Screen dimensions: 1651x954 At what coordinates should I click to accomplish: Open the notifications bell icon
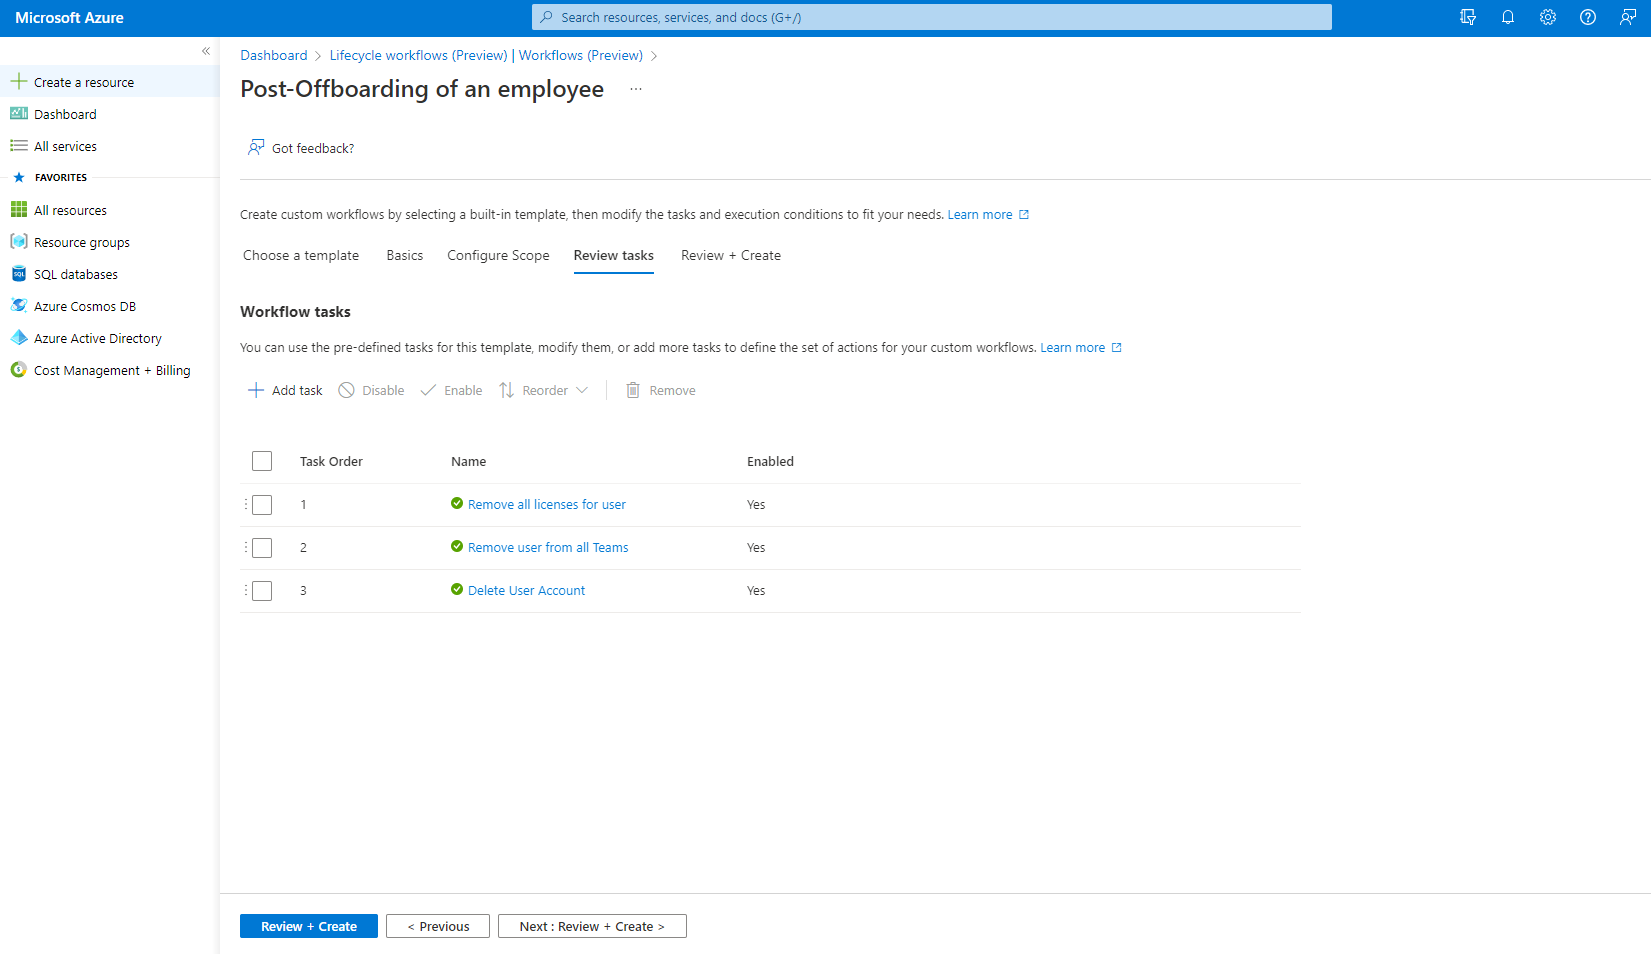tap(1507, 17)
